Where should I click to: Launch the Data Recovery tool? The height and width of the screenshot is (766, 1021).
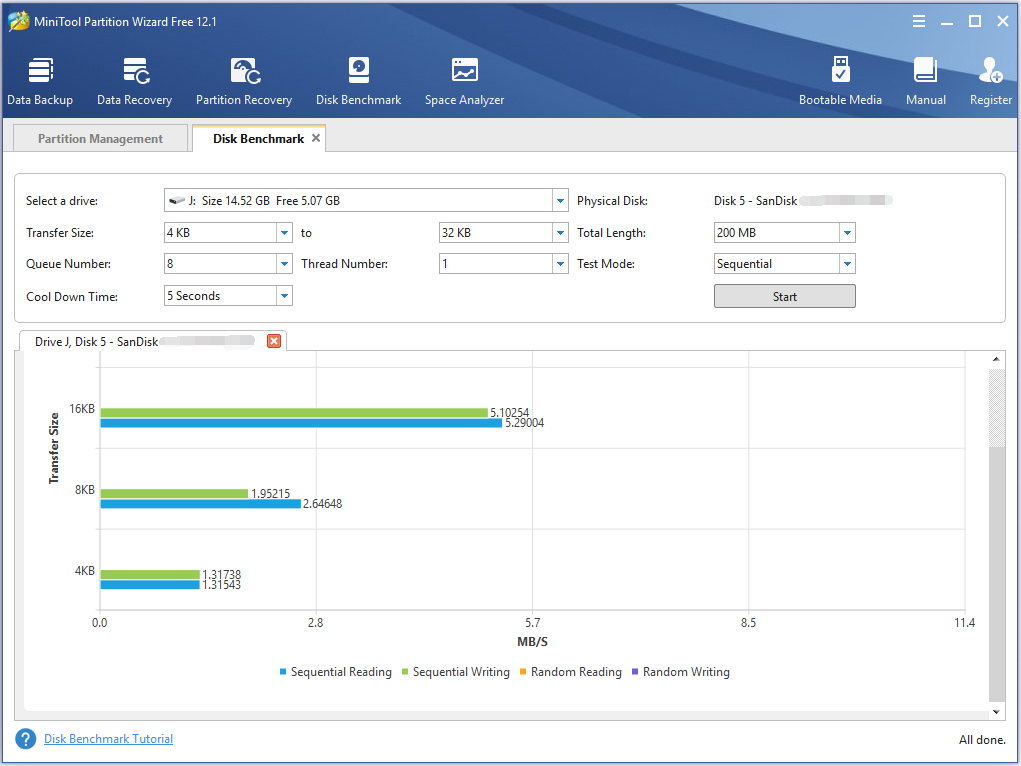(134, 80)
